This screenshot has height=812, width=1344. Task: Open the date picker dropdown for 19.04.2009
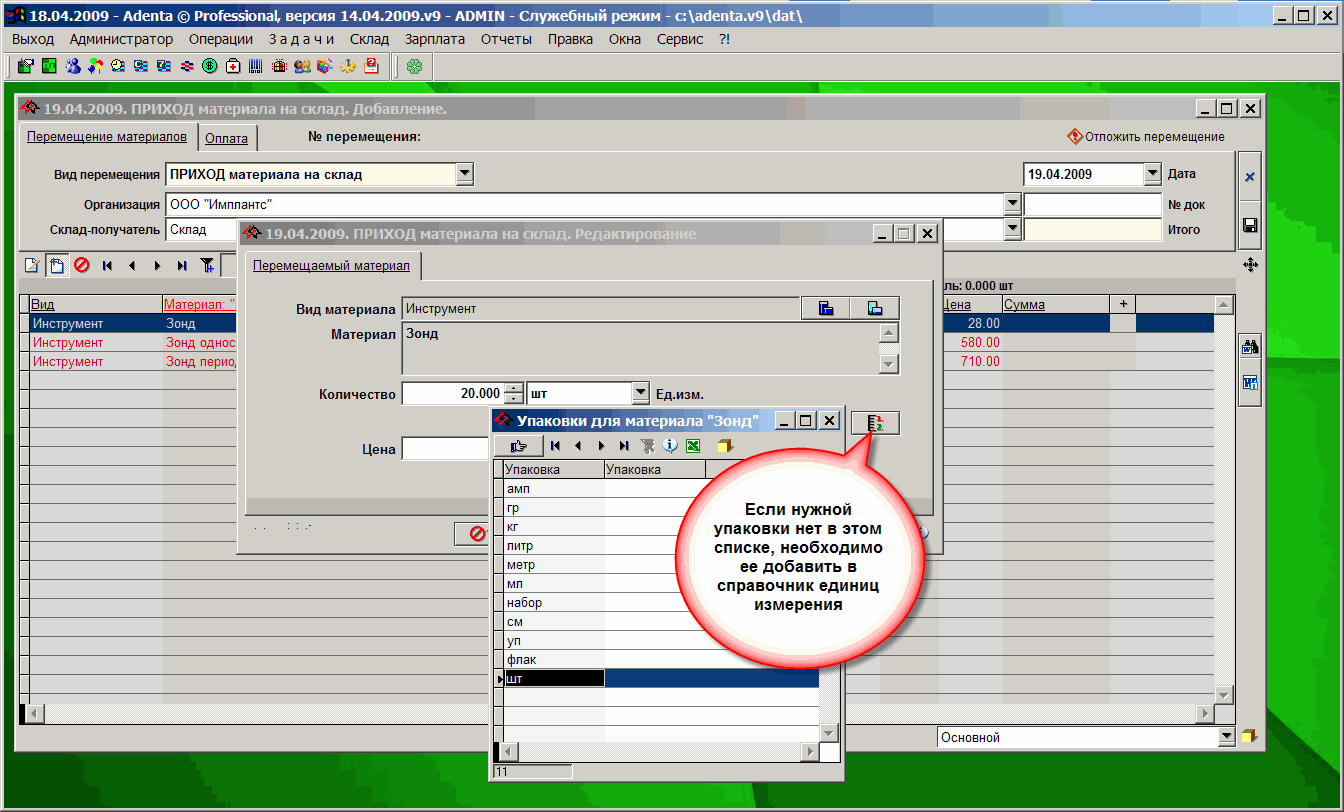pos(1152,174)
